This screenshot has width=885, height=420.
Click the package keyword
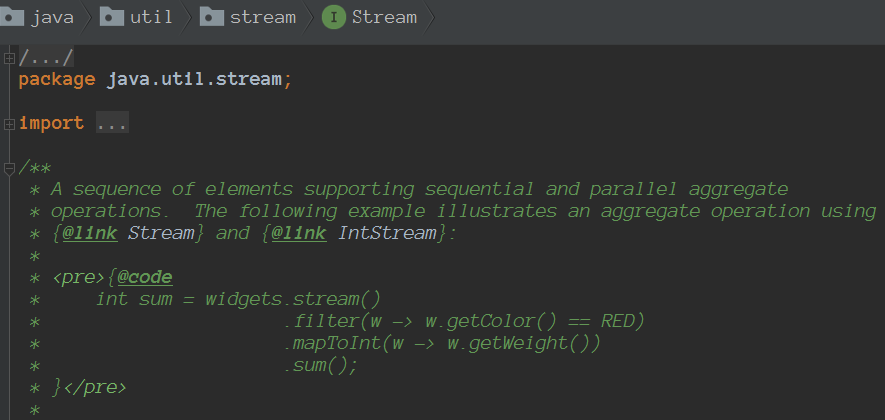click(57, 79)
